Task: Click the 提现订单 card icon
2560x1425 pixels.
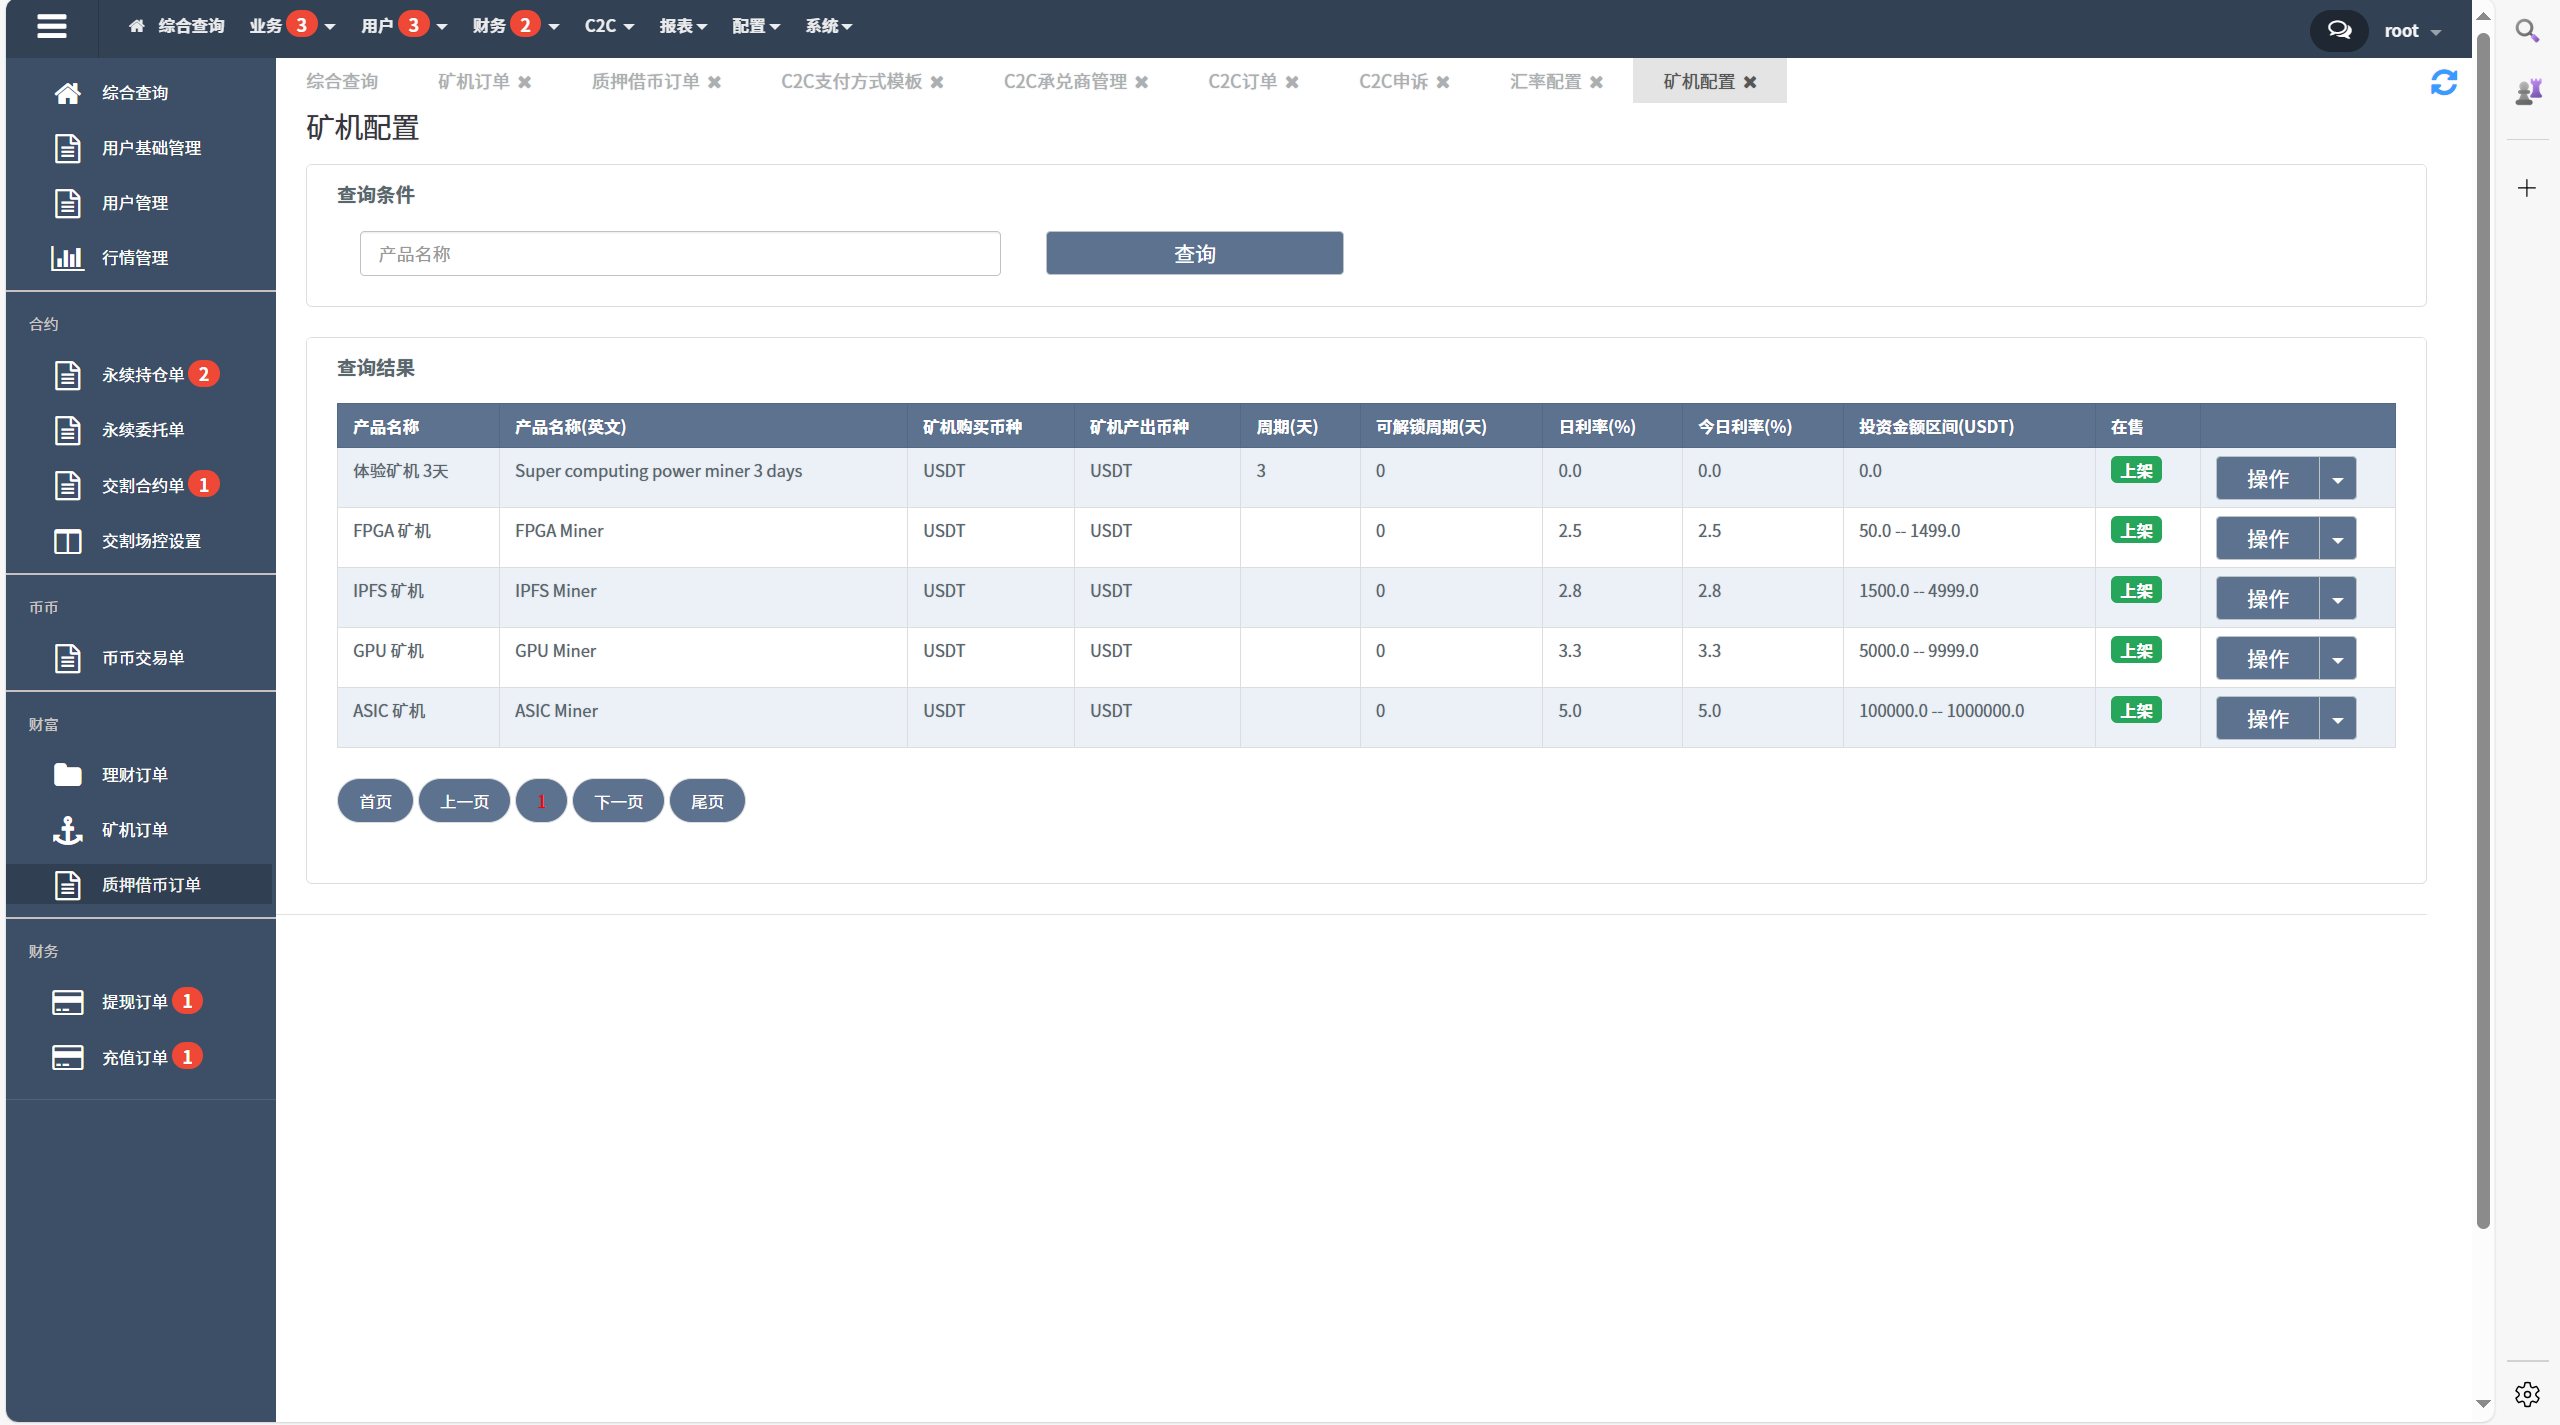Action: pyautogui.click(x=67, y=1002)
